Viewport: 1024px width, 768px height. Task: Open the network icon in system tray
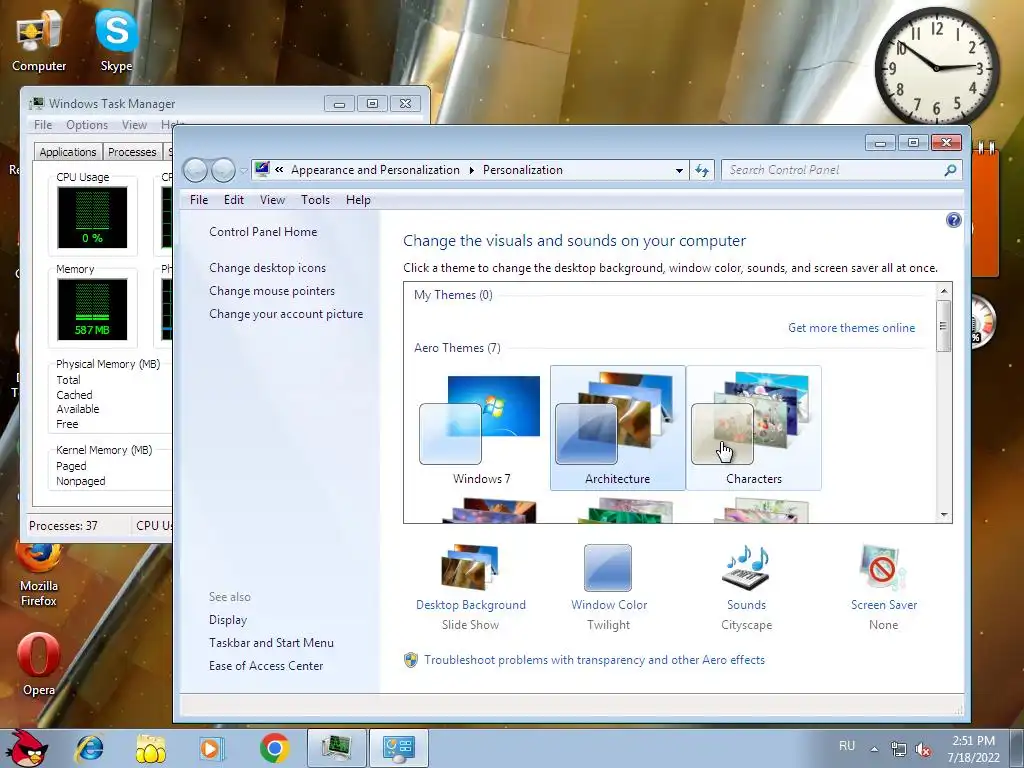coord(899,749)
